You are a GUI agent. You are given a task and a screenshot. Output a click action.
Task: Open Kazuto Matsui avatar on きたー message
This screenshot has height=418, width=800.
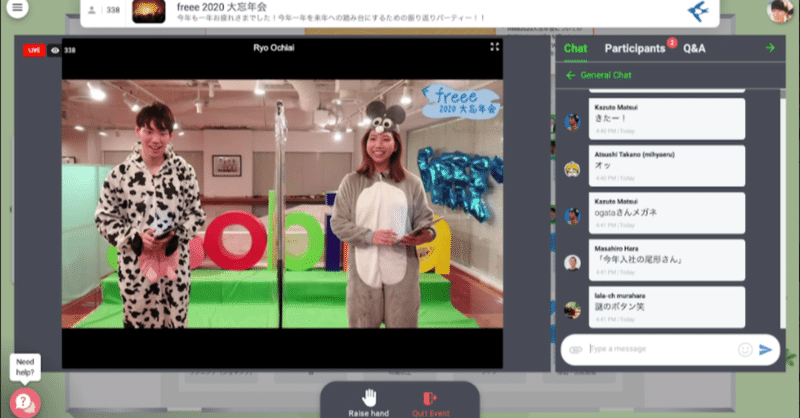pos(572,122)
